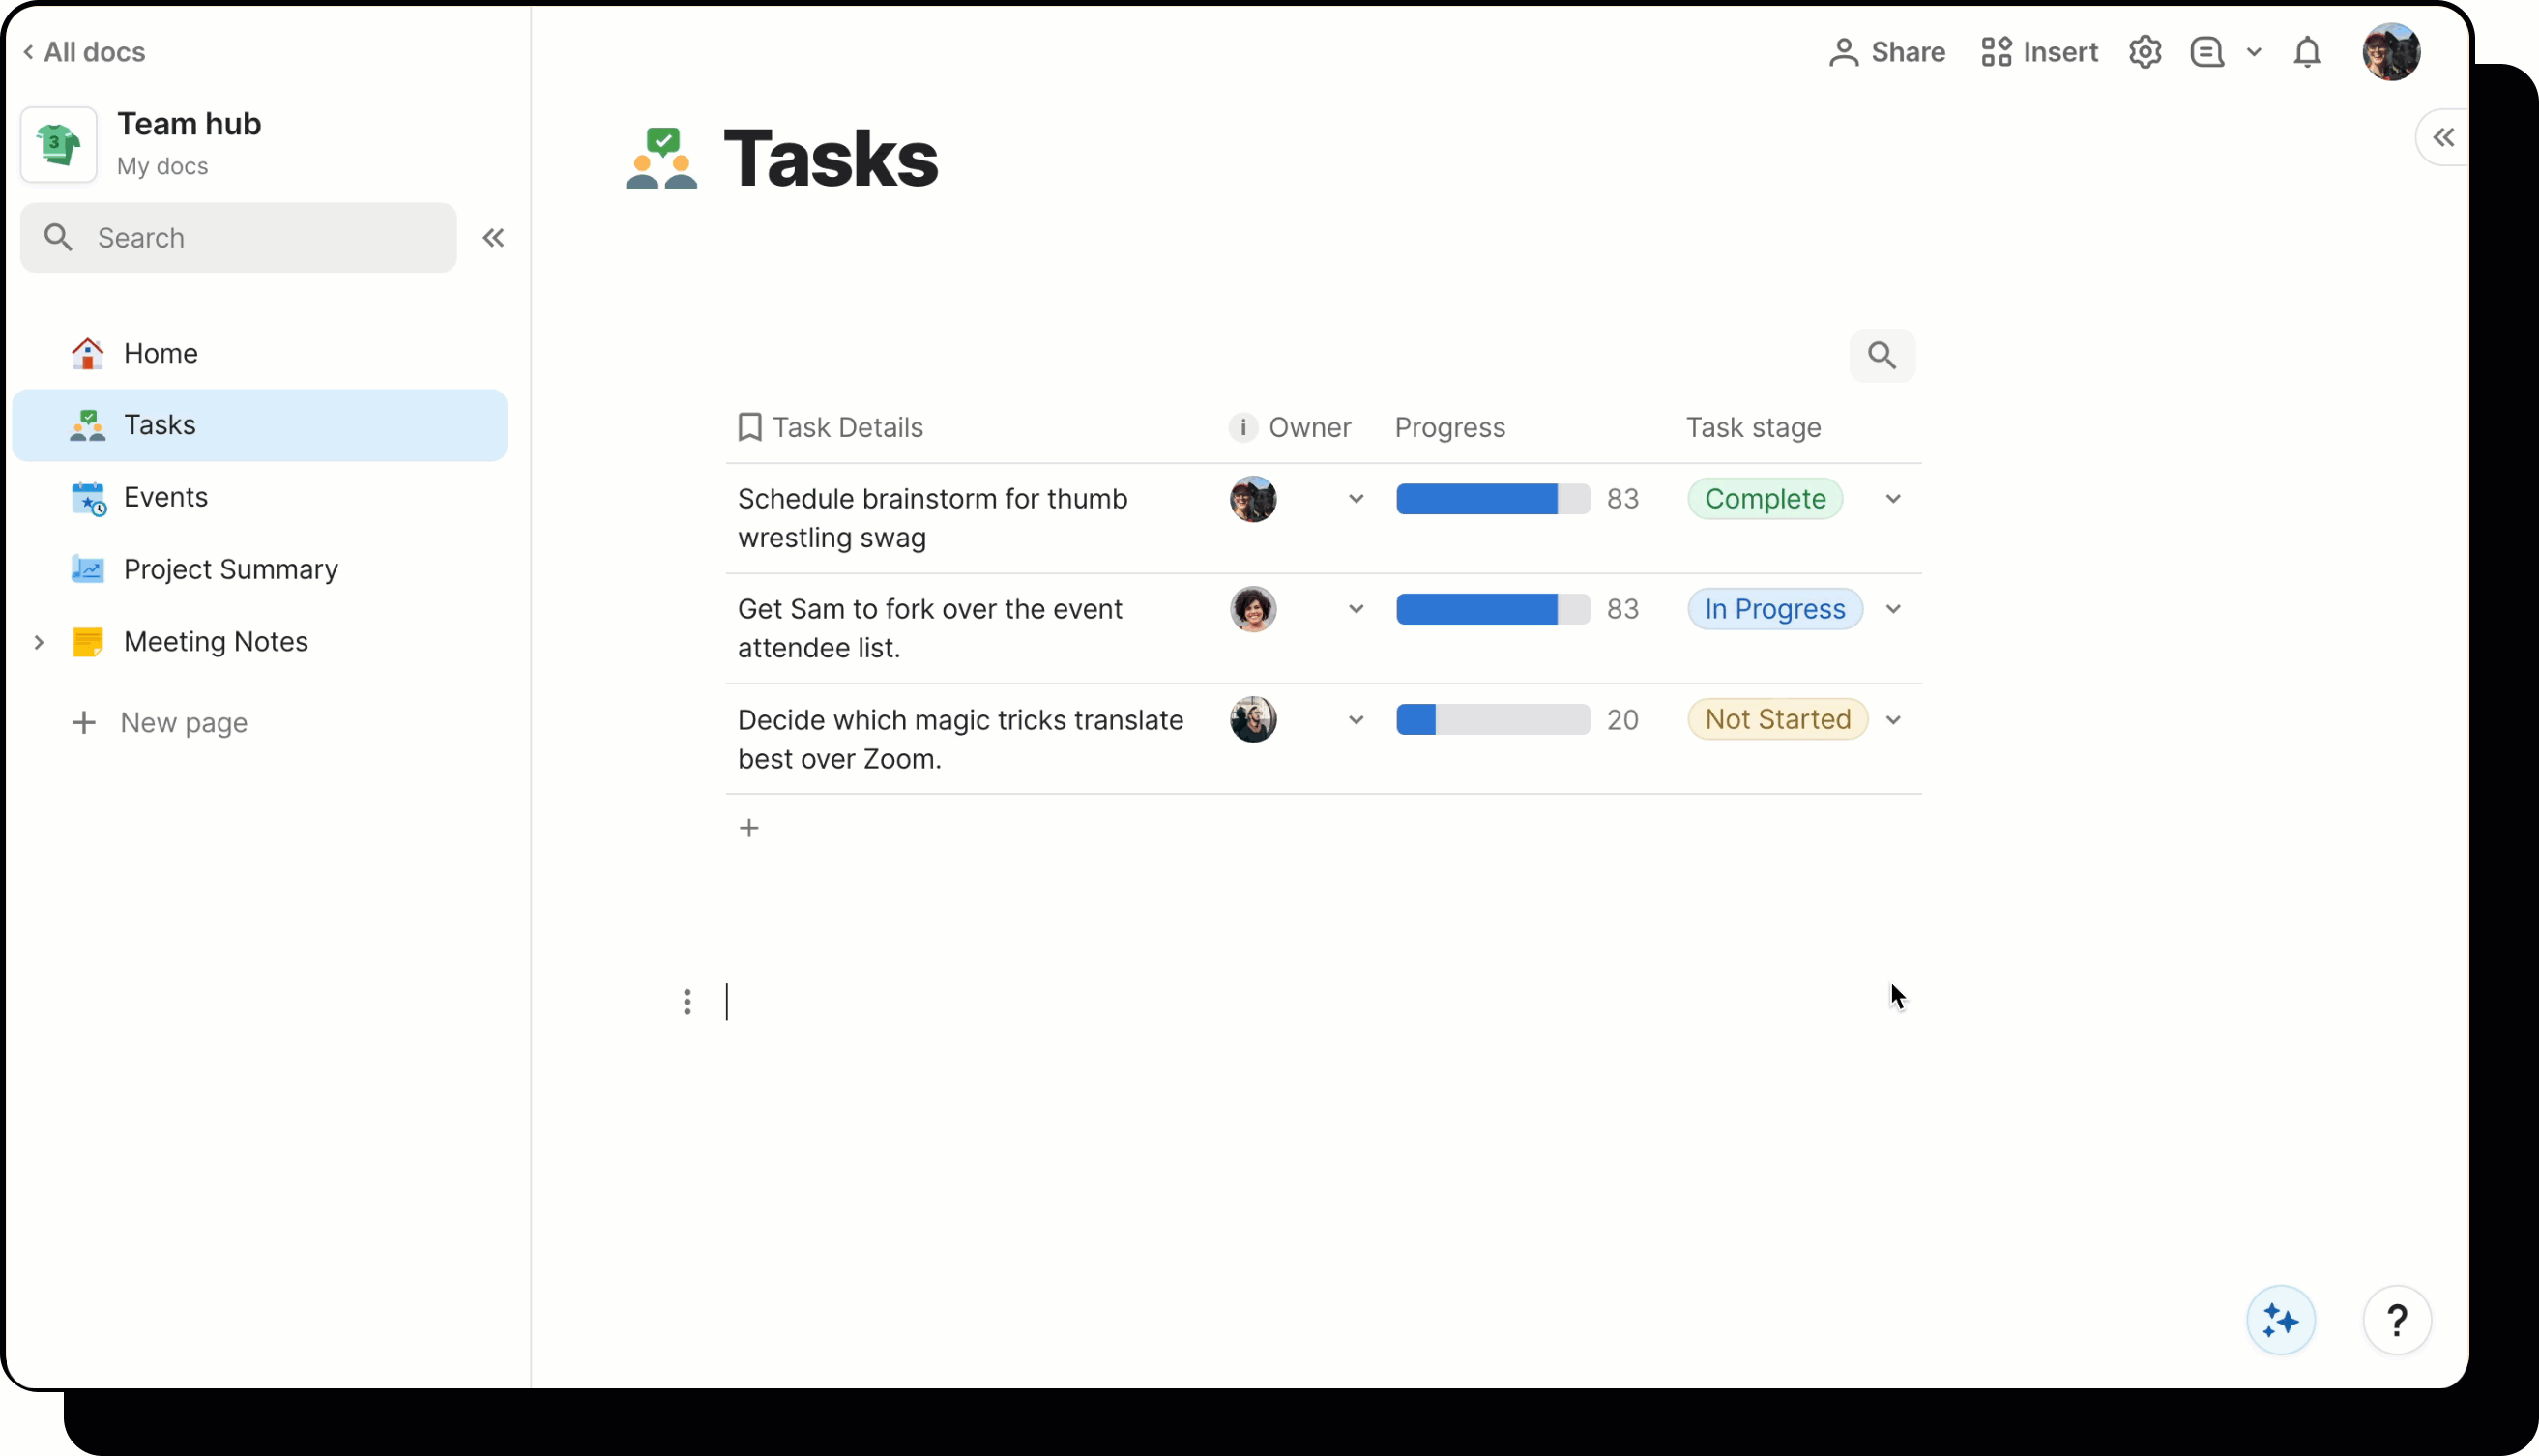
Task: Open the dropdown arrow next to the comments icon
Action: pyautogui.click(x=2254, y=52)
